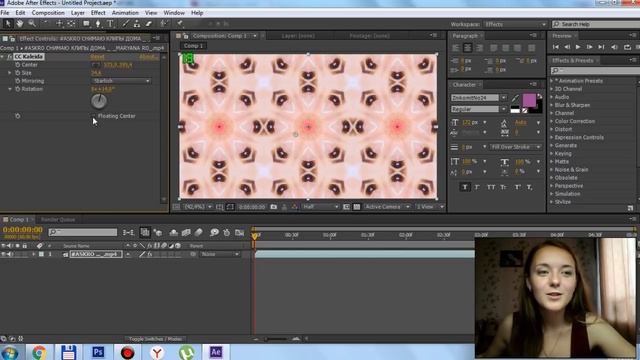Click the Faux Bold icon in Character panel

coord(464,187)
